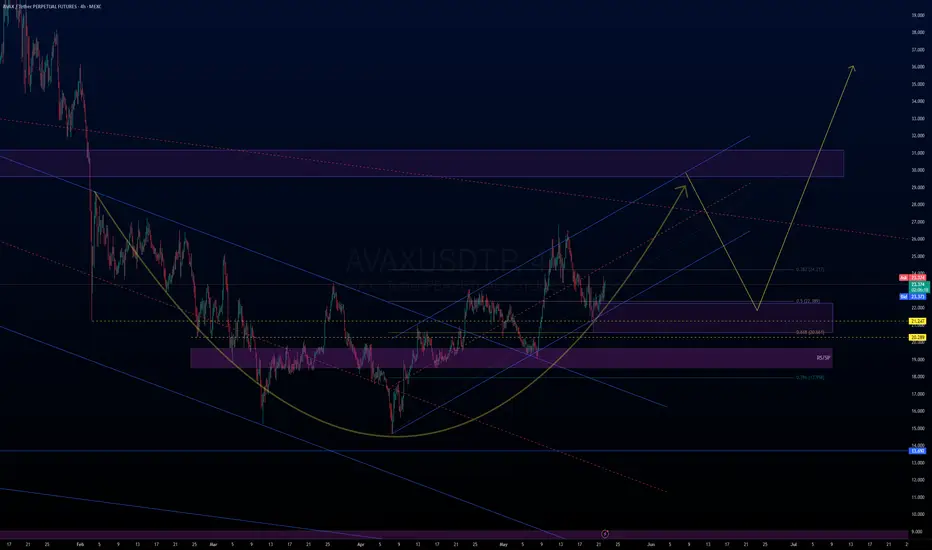This screenshot has height=550, width=932.
Task: Click the red Ask price label
Action: coord(912,278)
